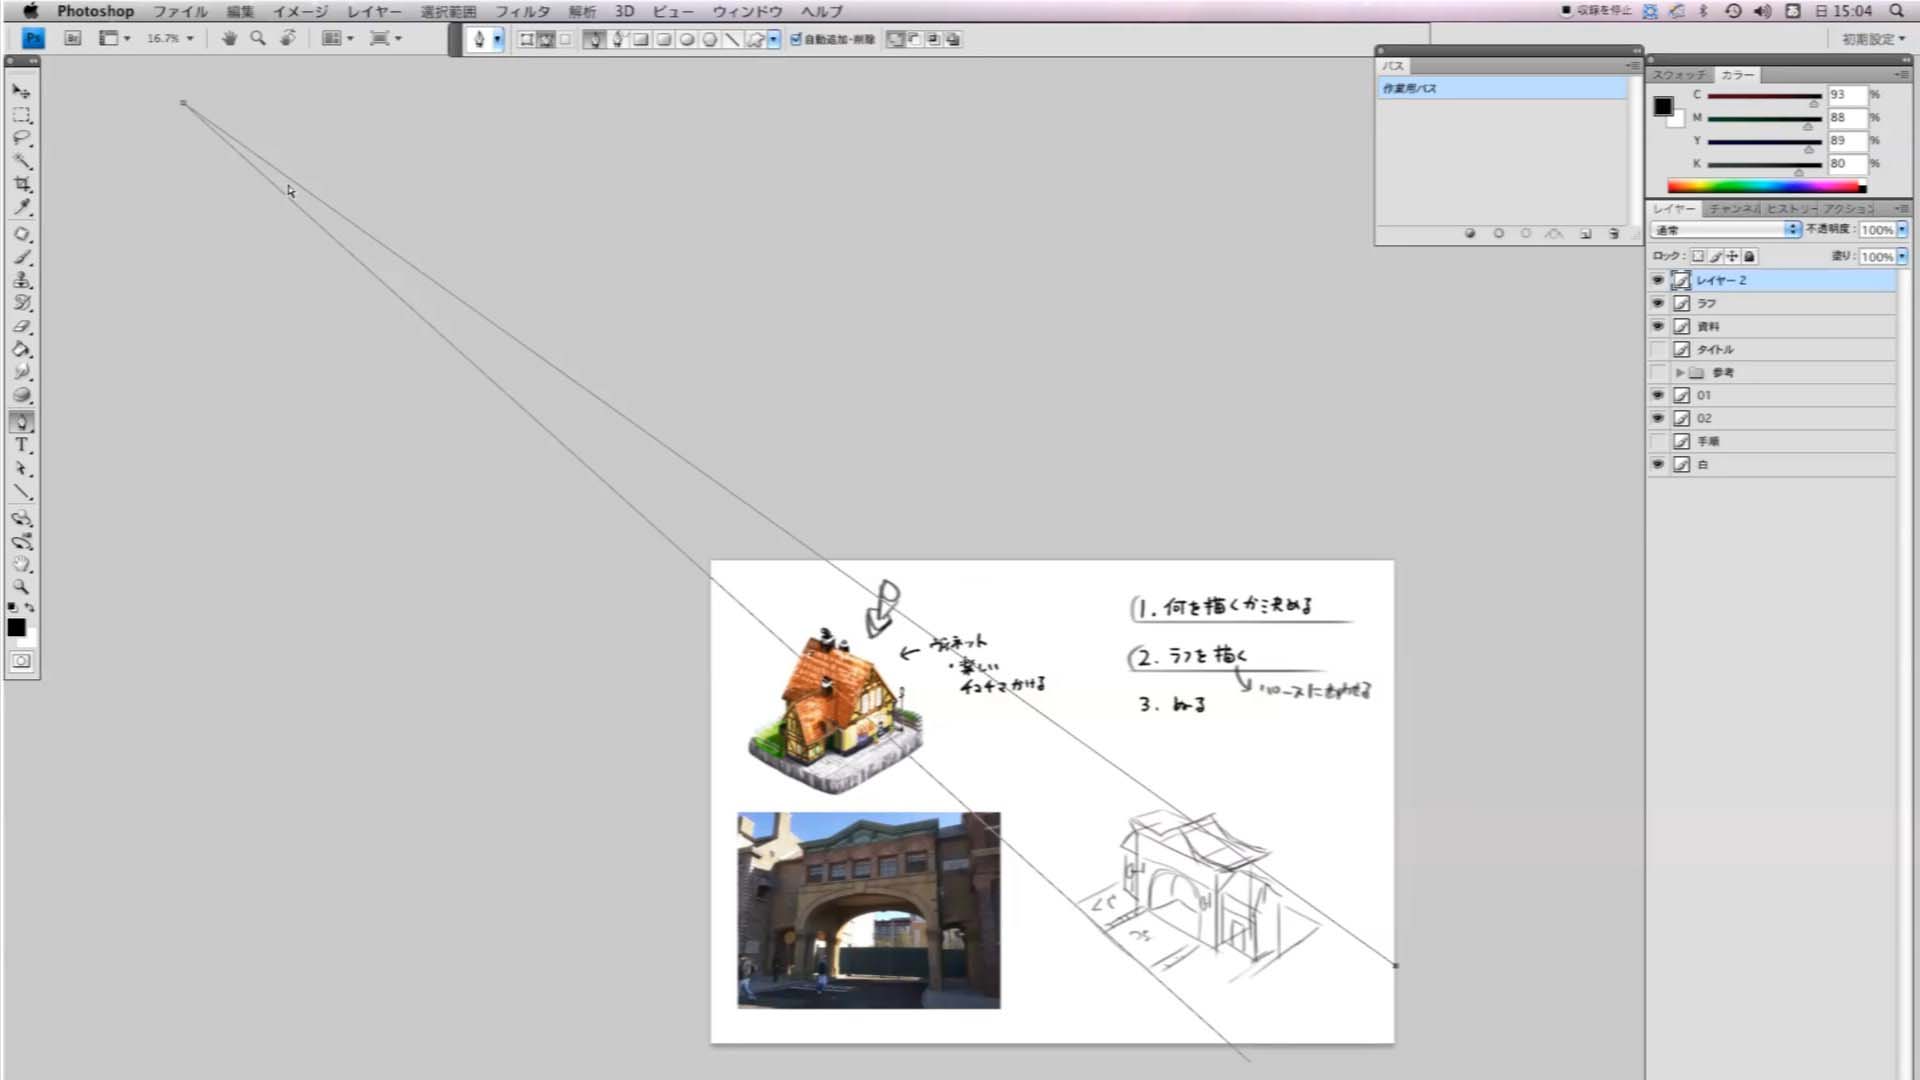Viewport: 1920px width, 1080px height.
Task: Create new path in Paths panel
Action: 1586,233
